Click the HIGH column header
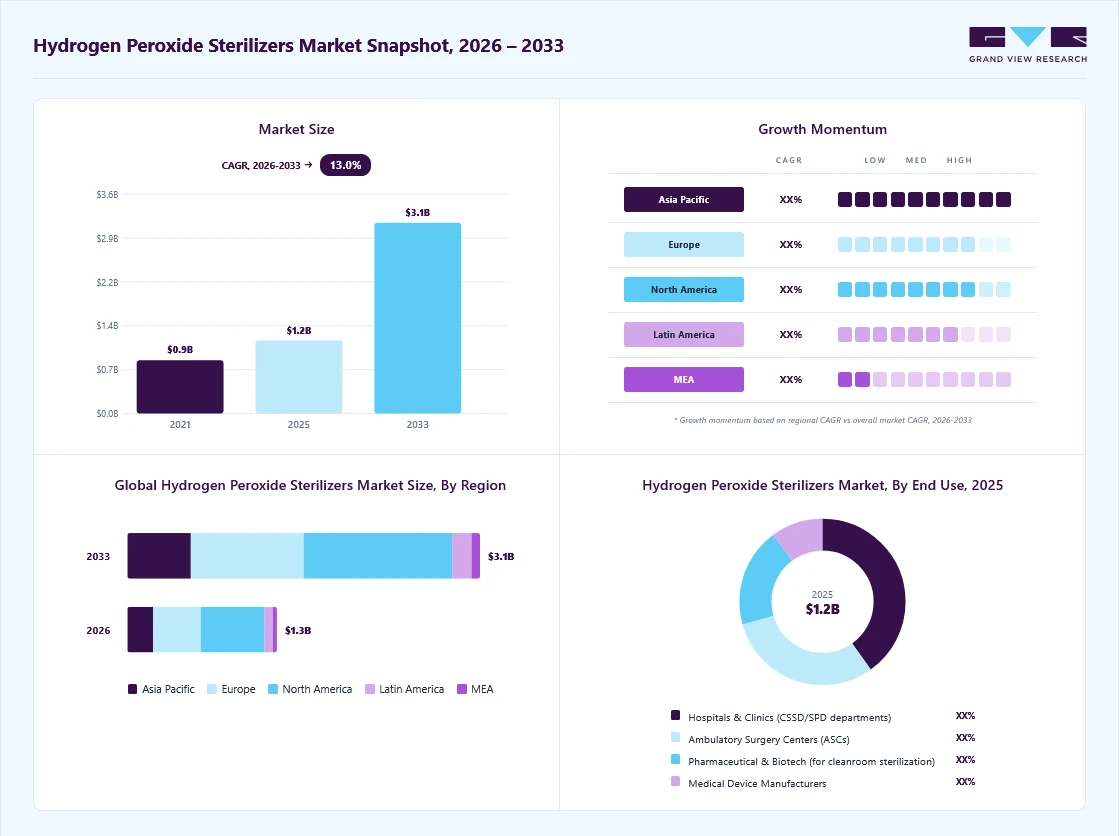1120x836 pixels. click(959, 160)
